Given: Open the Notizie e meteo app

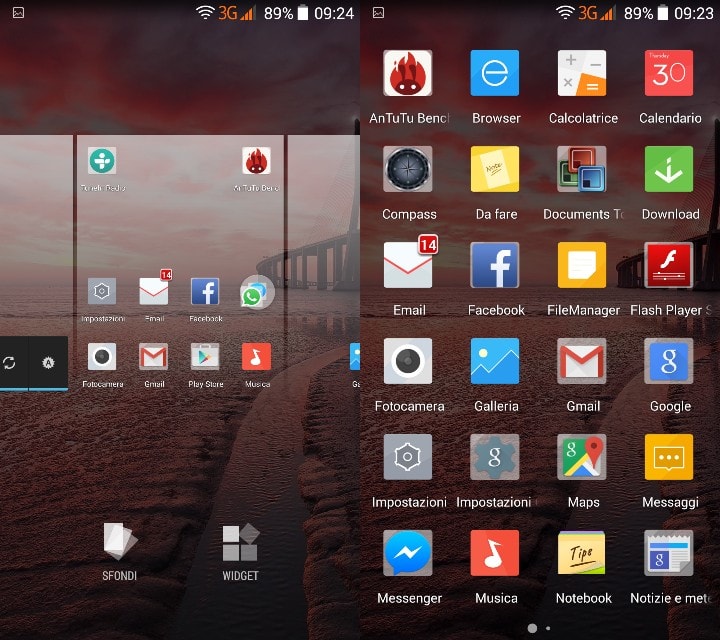Looking at the screenshot, I should (669, 553).
